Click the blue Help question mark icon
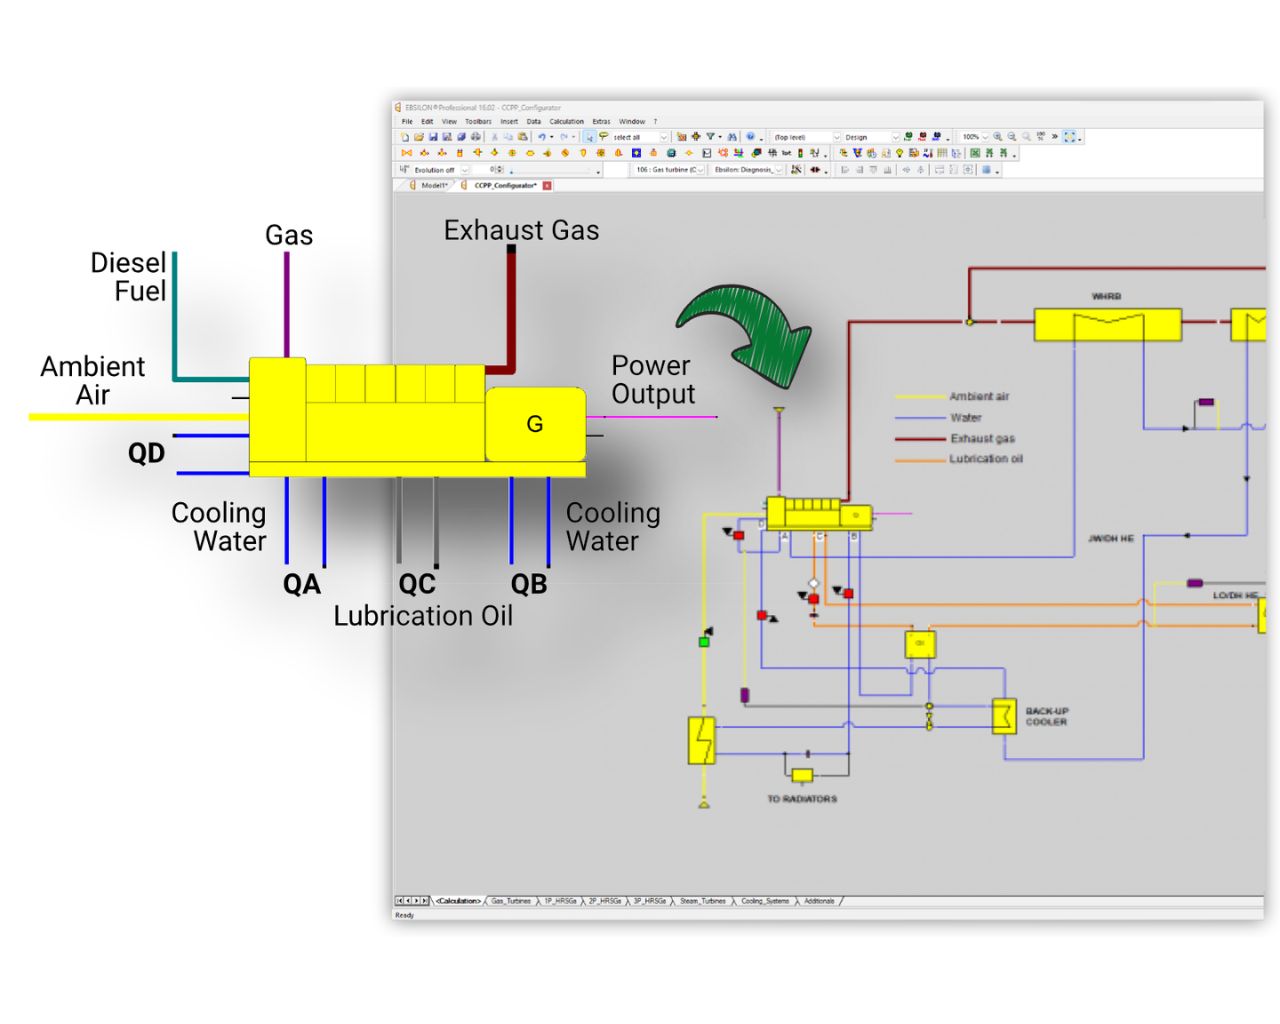The height and width of the screenshot is (1024, 1280). click(x=750, y=137)
